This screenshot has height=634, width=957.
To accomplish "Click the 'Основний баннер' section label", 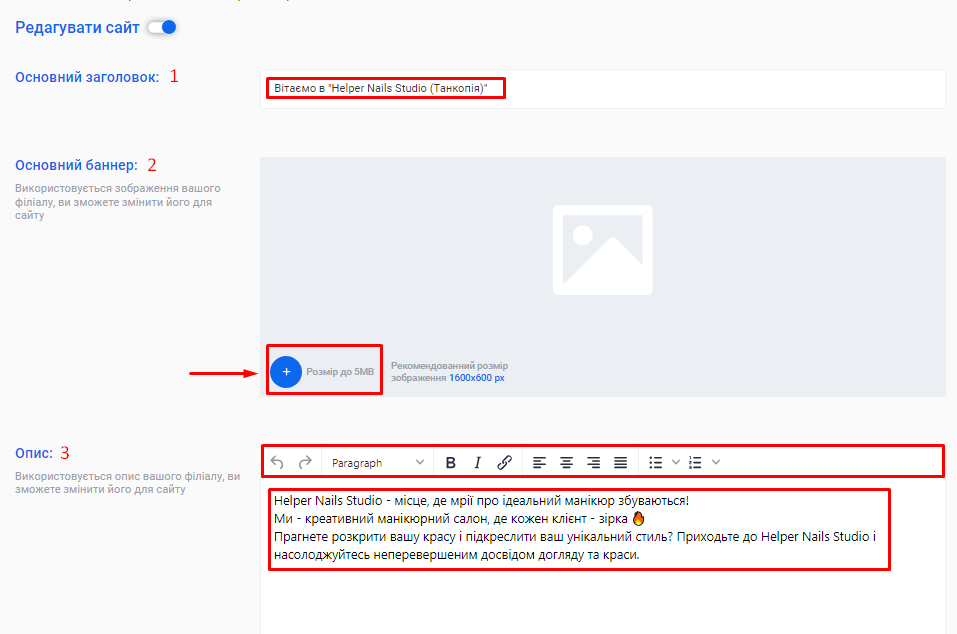I will [x=76, y=165].
